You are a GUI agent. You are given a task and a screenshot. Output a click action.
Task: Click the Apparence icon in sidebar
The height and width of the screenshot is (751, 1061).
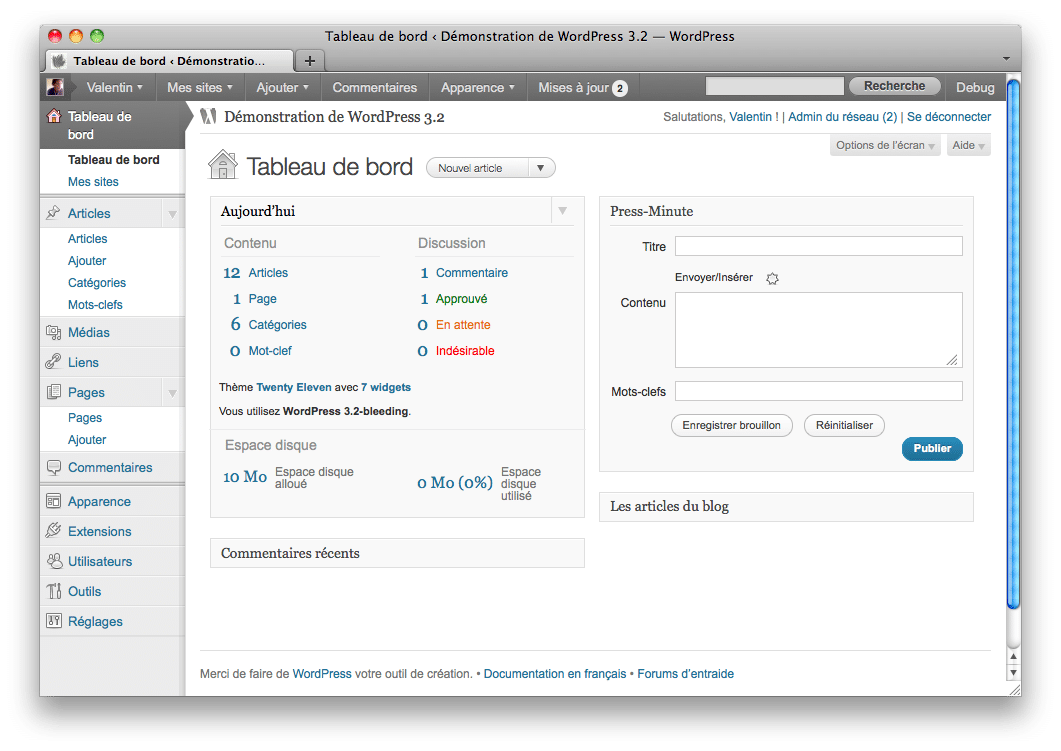coord(53,501)
